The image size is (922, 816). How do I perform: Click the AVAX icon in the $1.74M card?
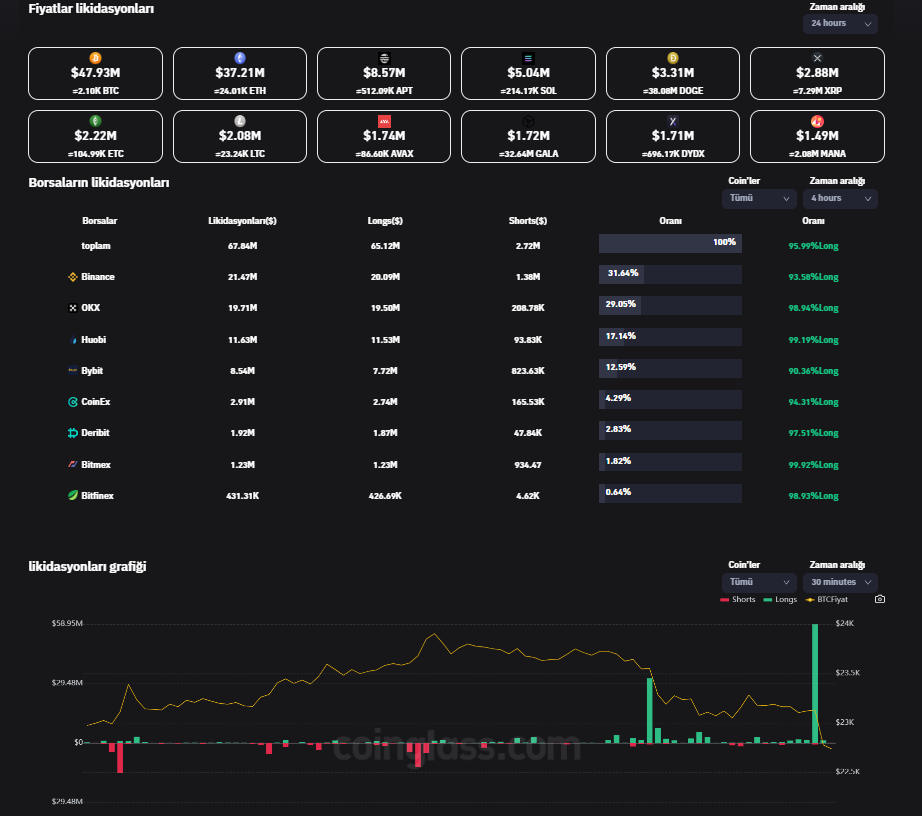point(384,121)
